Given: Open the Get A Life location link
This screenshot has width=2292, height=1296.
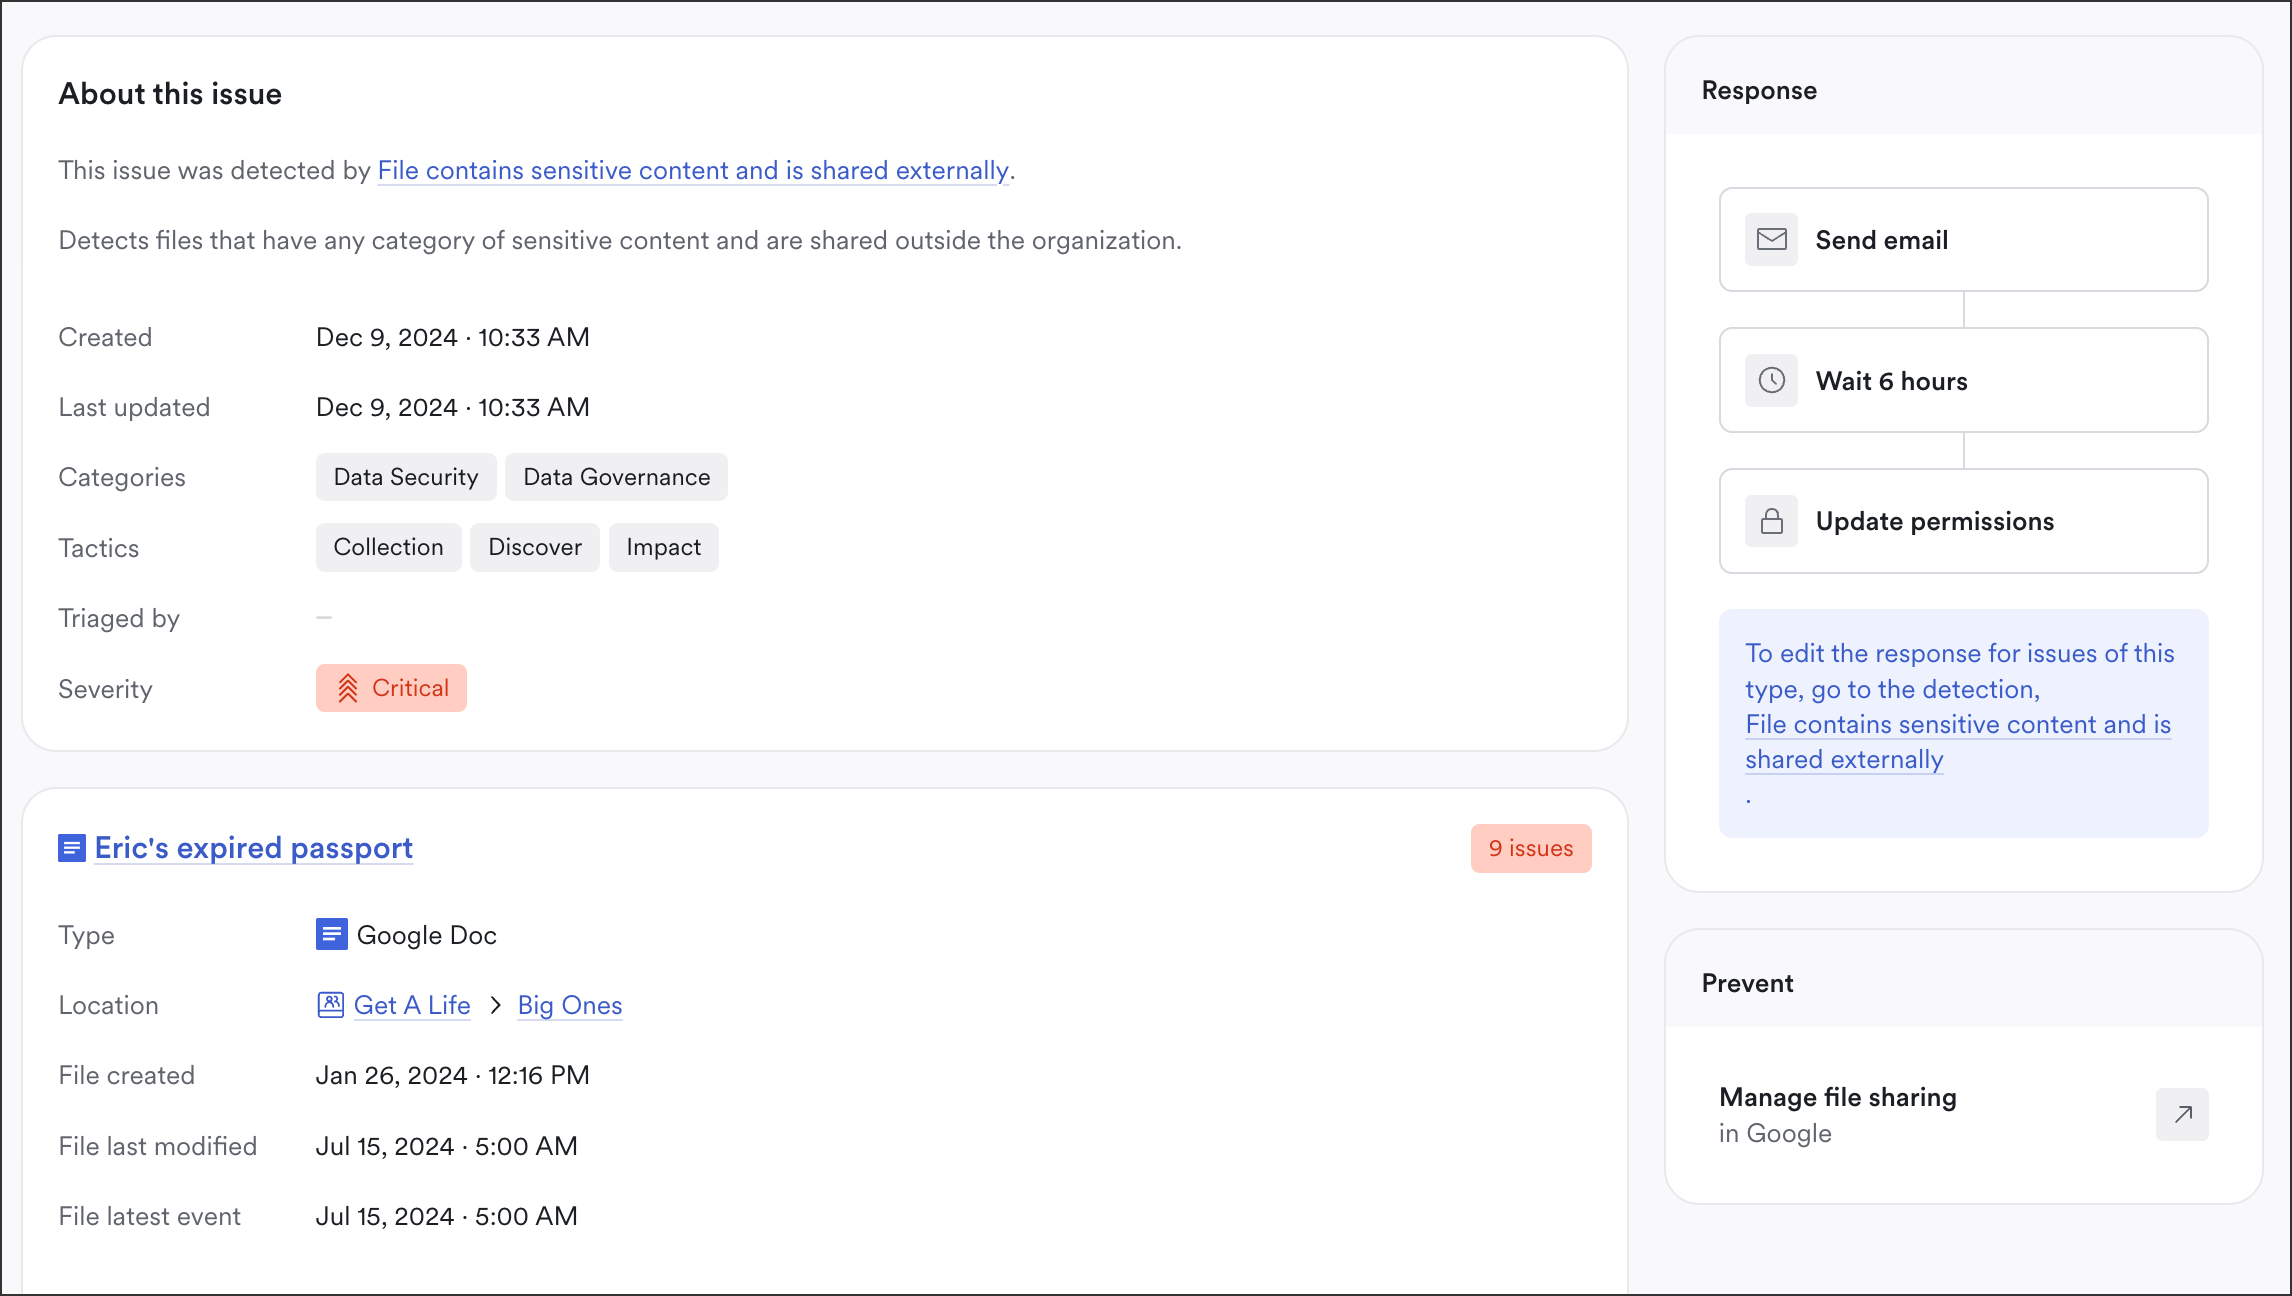Looking at the screenshot, I should pyautogui.click(x=412, y=1005).
